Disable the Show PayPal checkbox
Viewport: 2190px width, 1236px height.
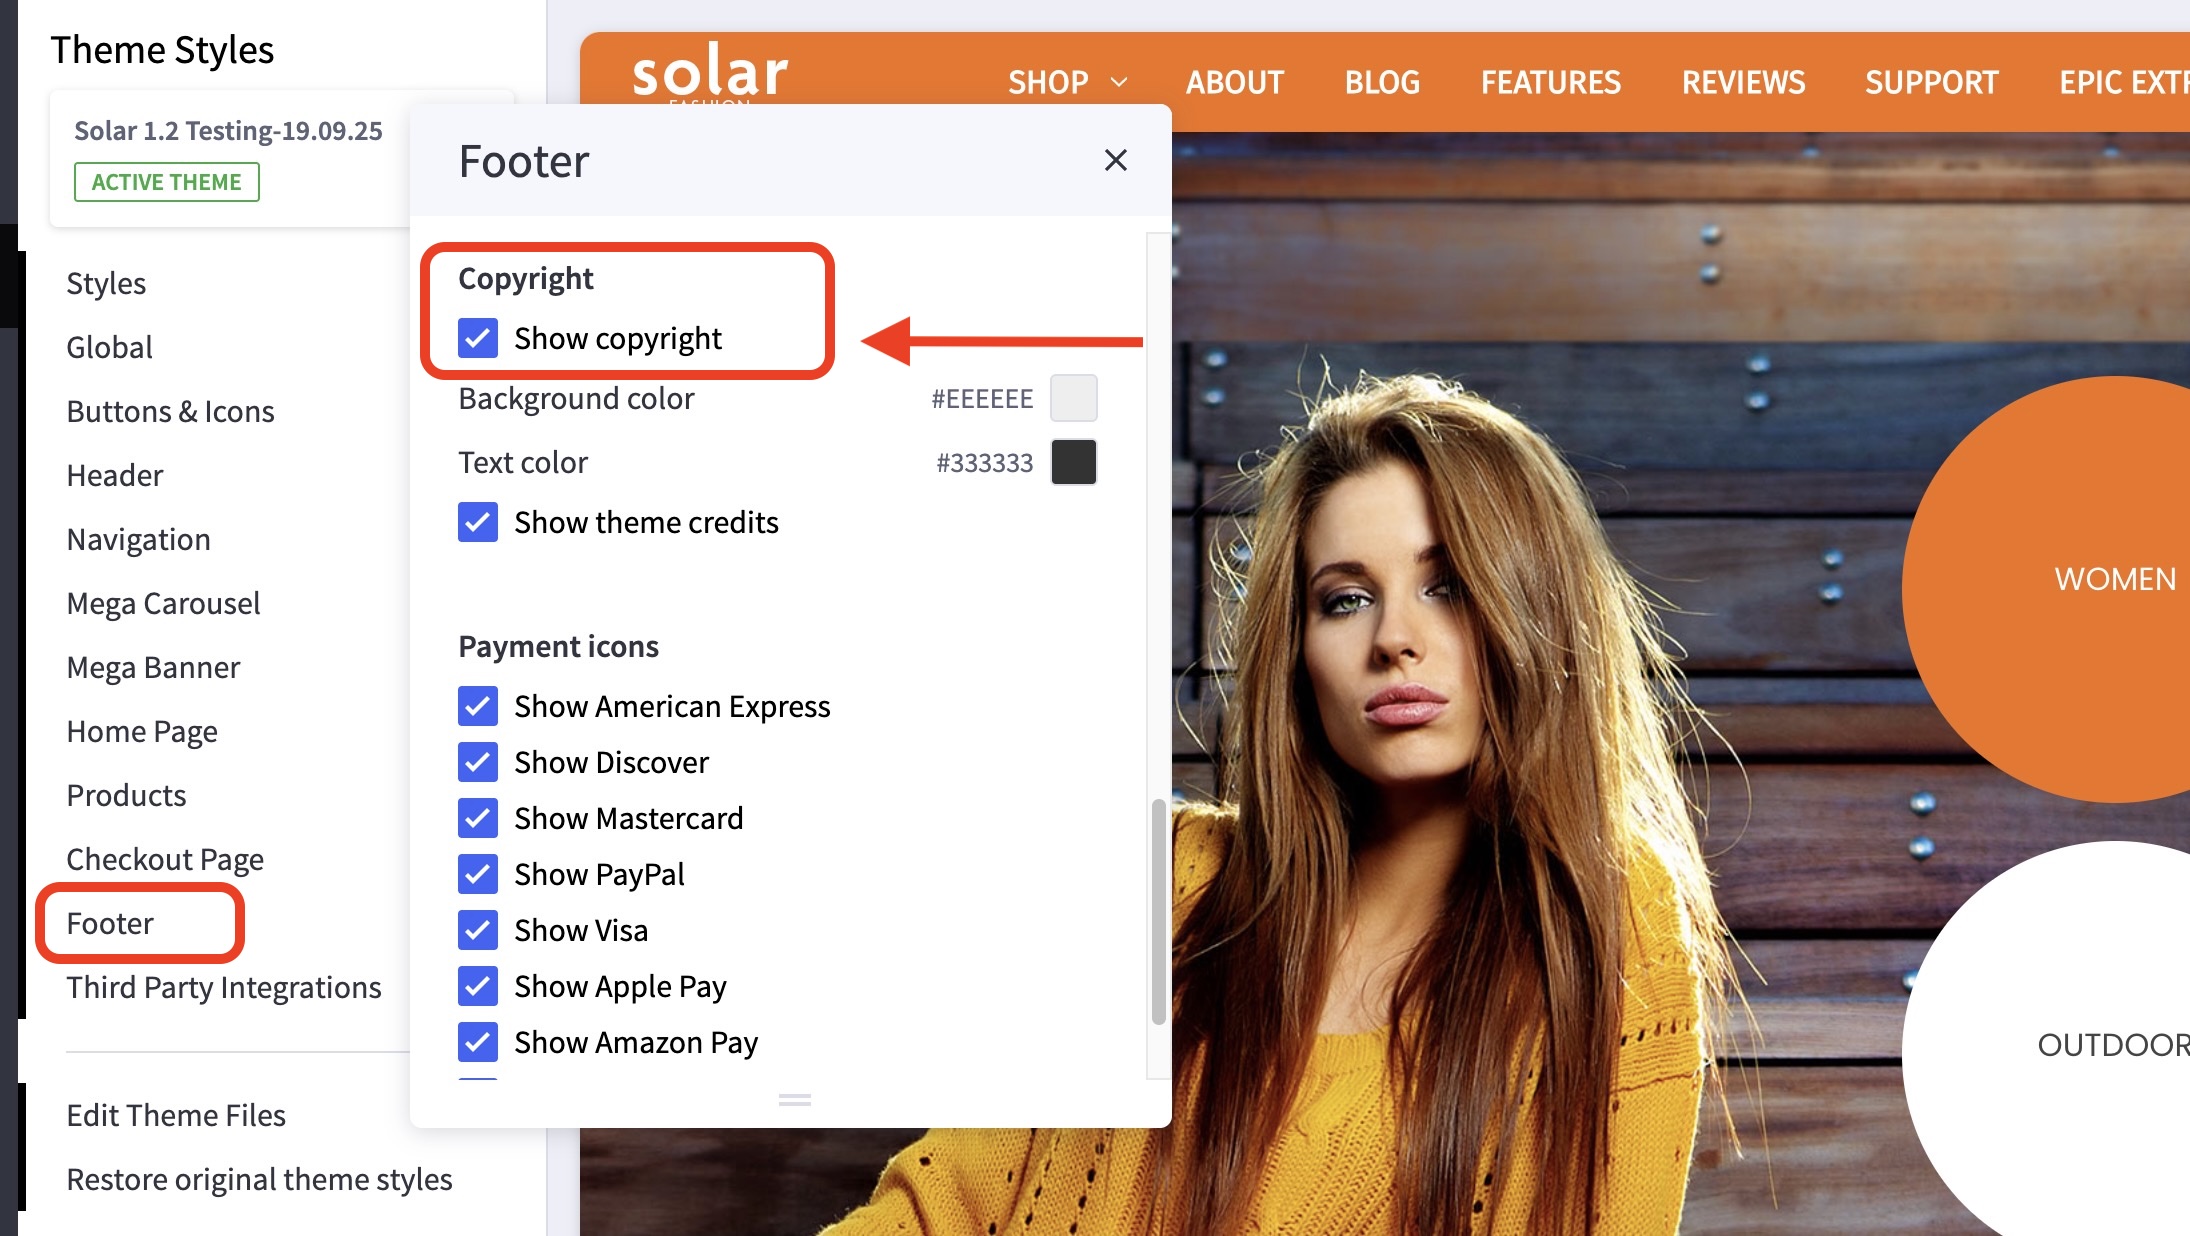478,874
